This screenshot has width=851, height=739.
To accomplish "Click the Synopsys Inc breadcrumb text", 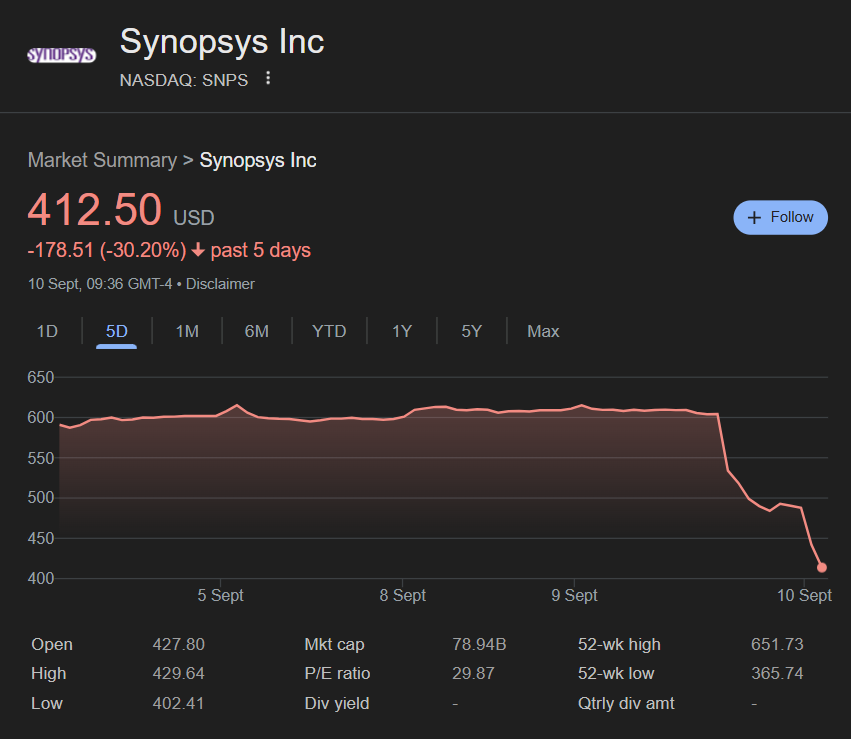I will pos(258,160).
